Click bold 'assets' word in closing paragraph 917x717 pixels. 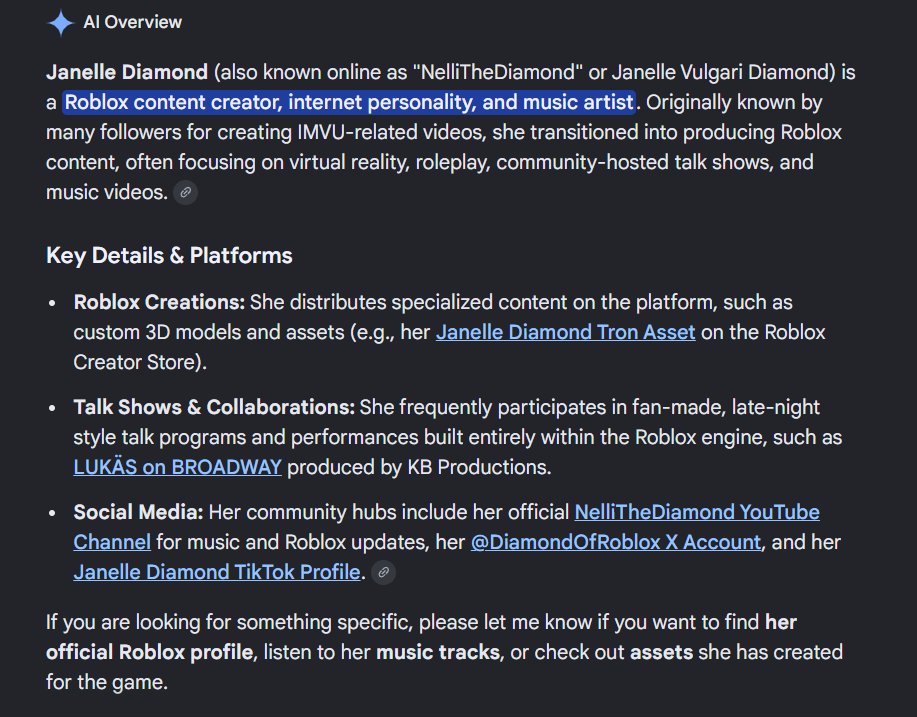(x=661, y=652)
